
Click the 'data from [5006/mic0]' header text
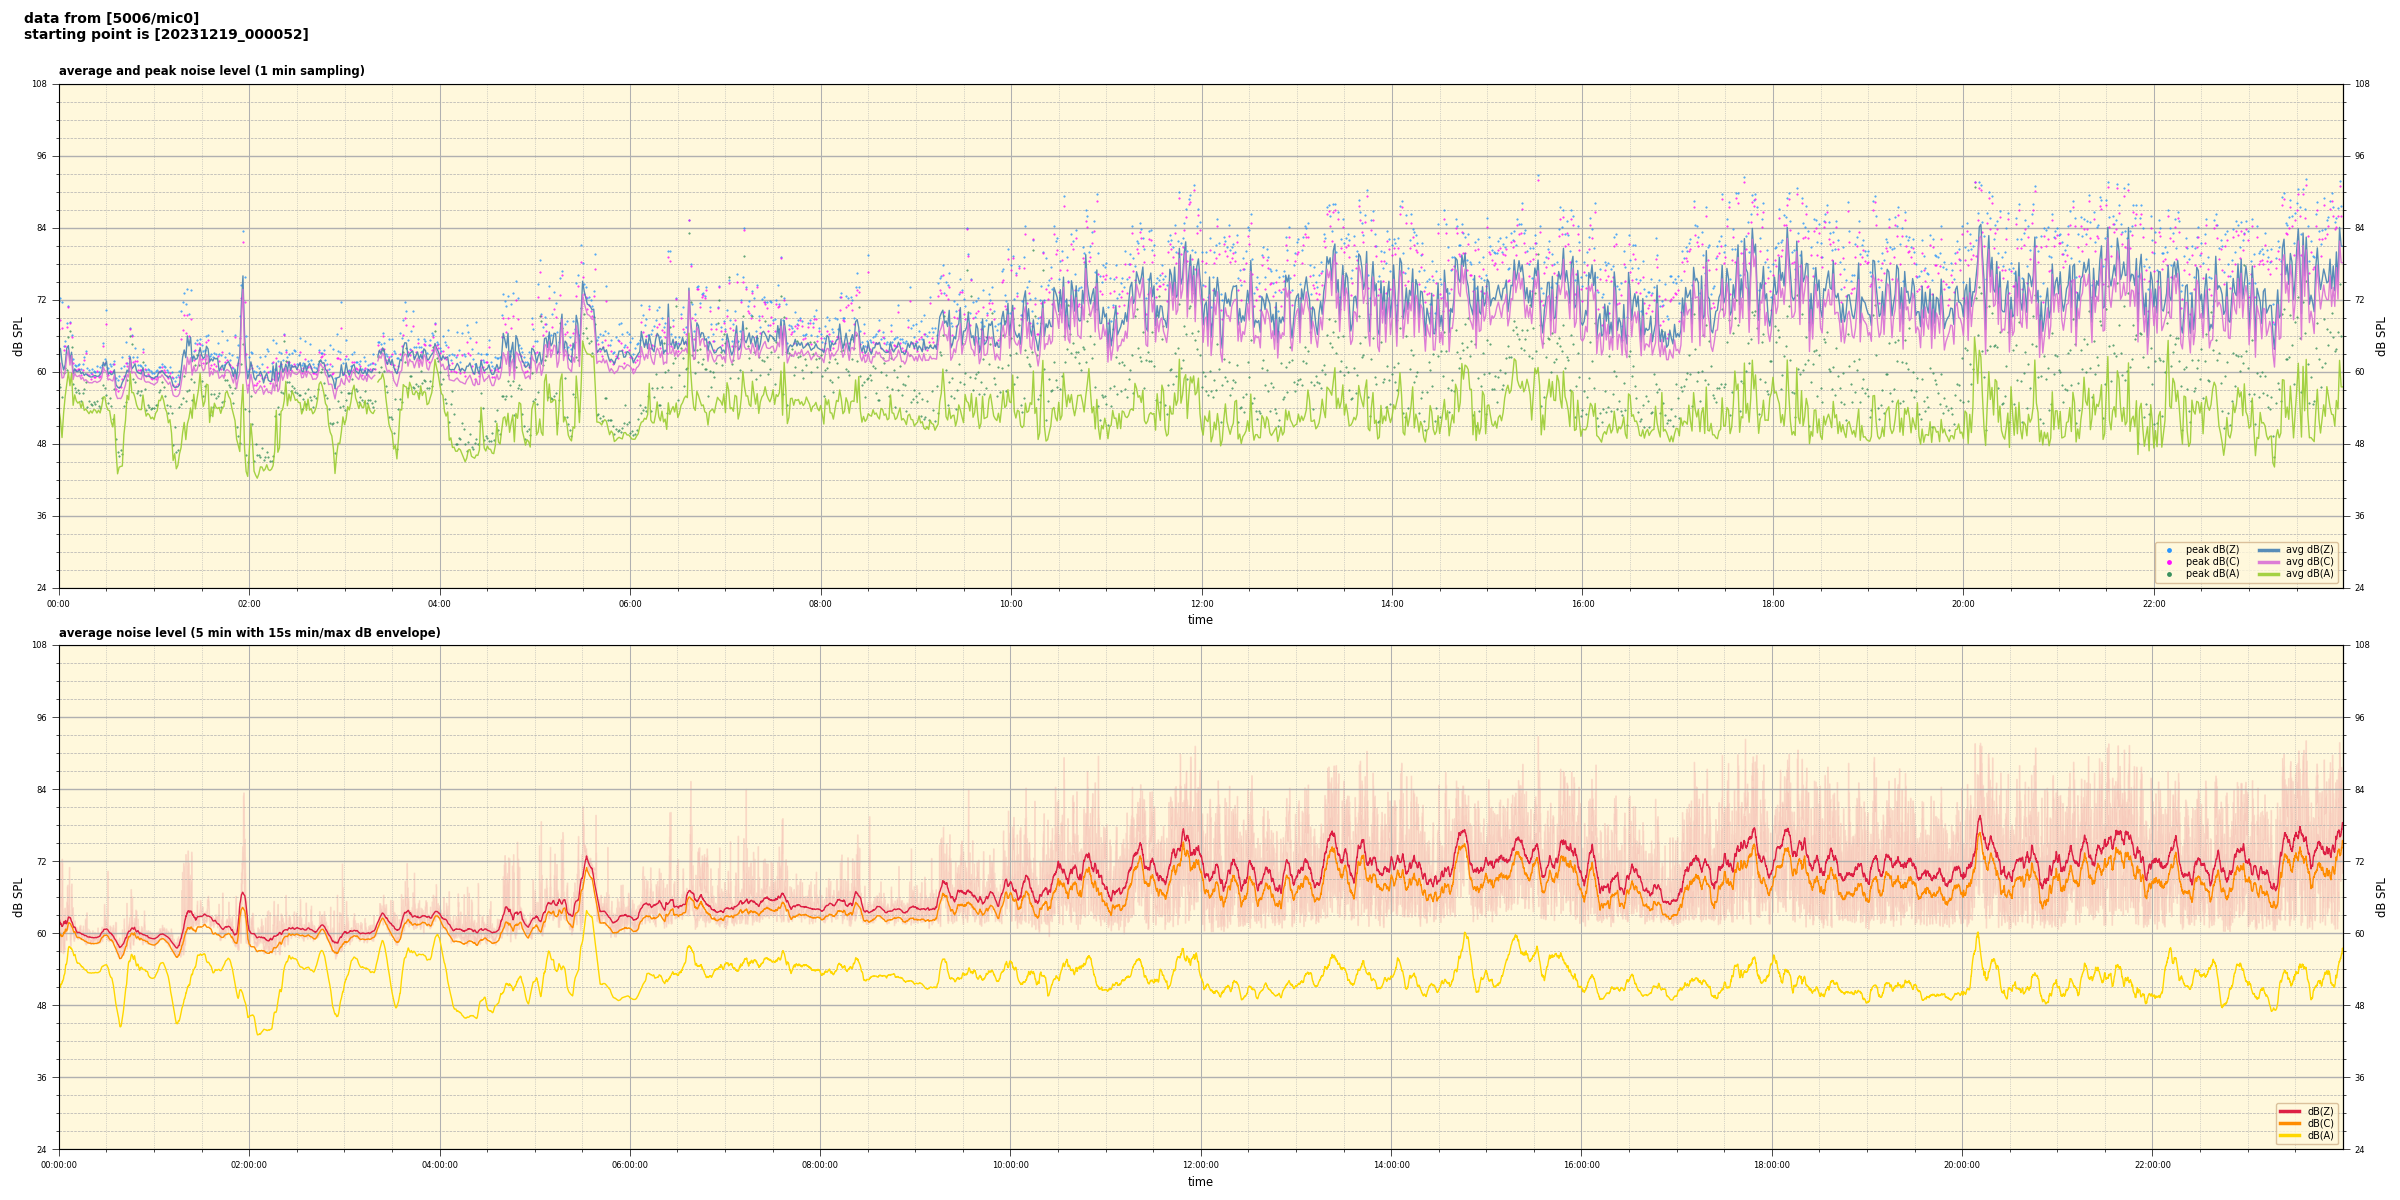[111, 18]
